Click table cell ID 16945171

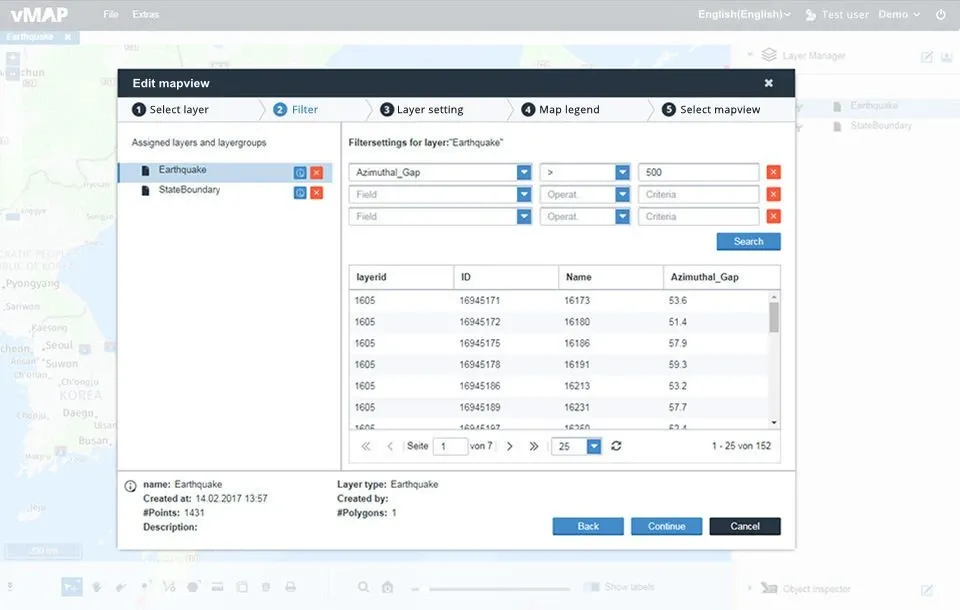[479, 300]
